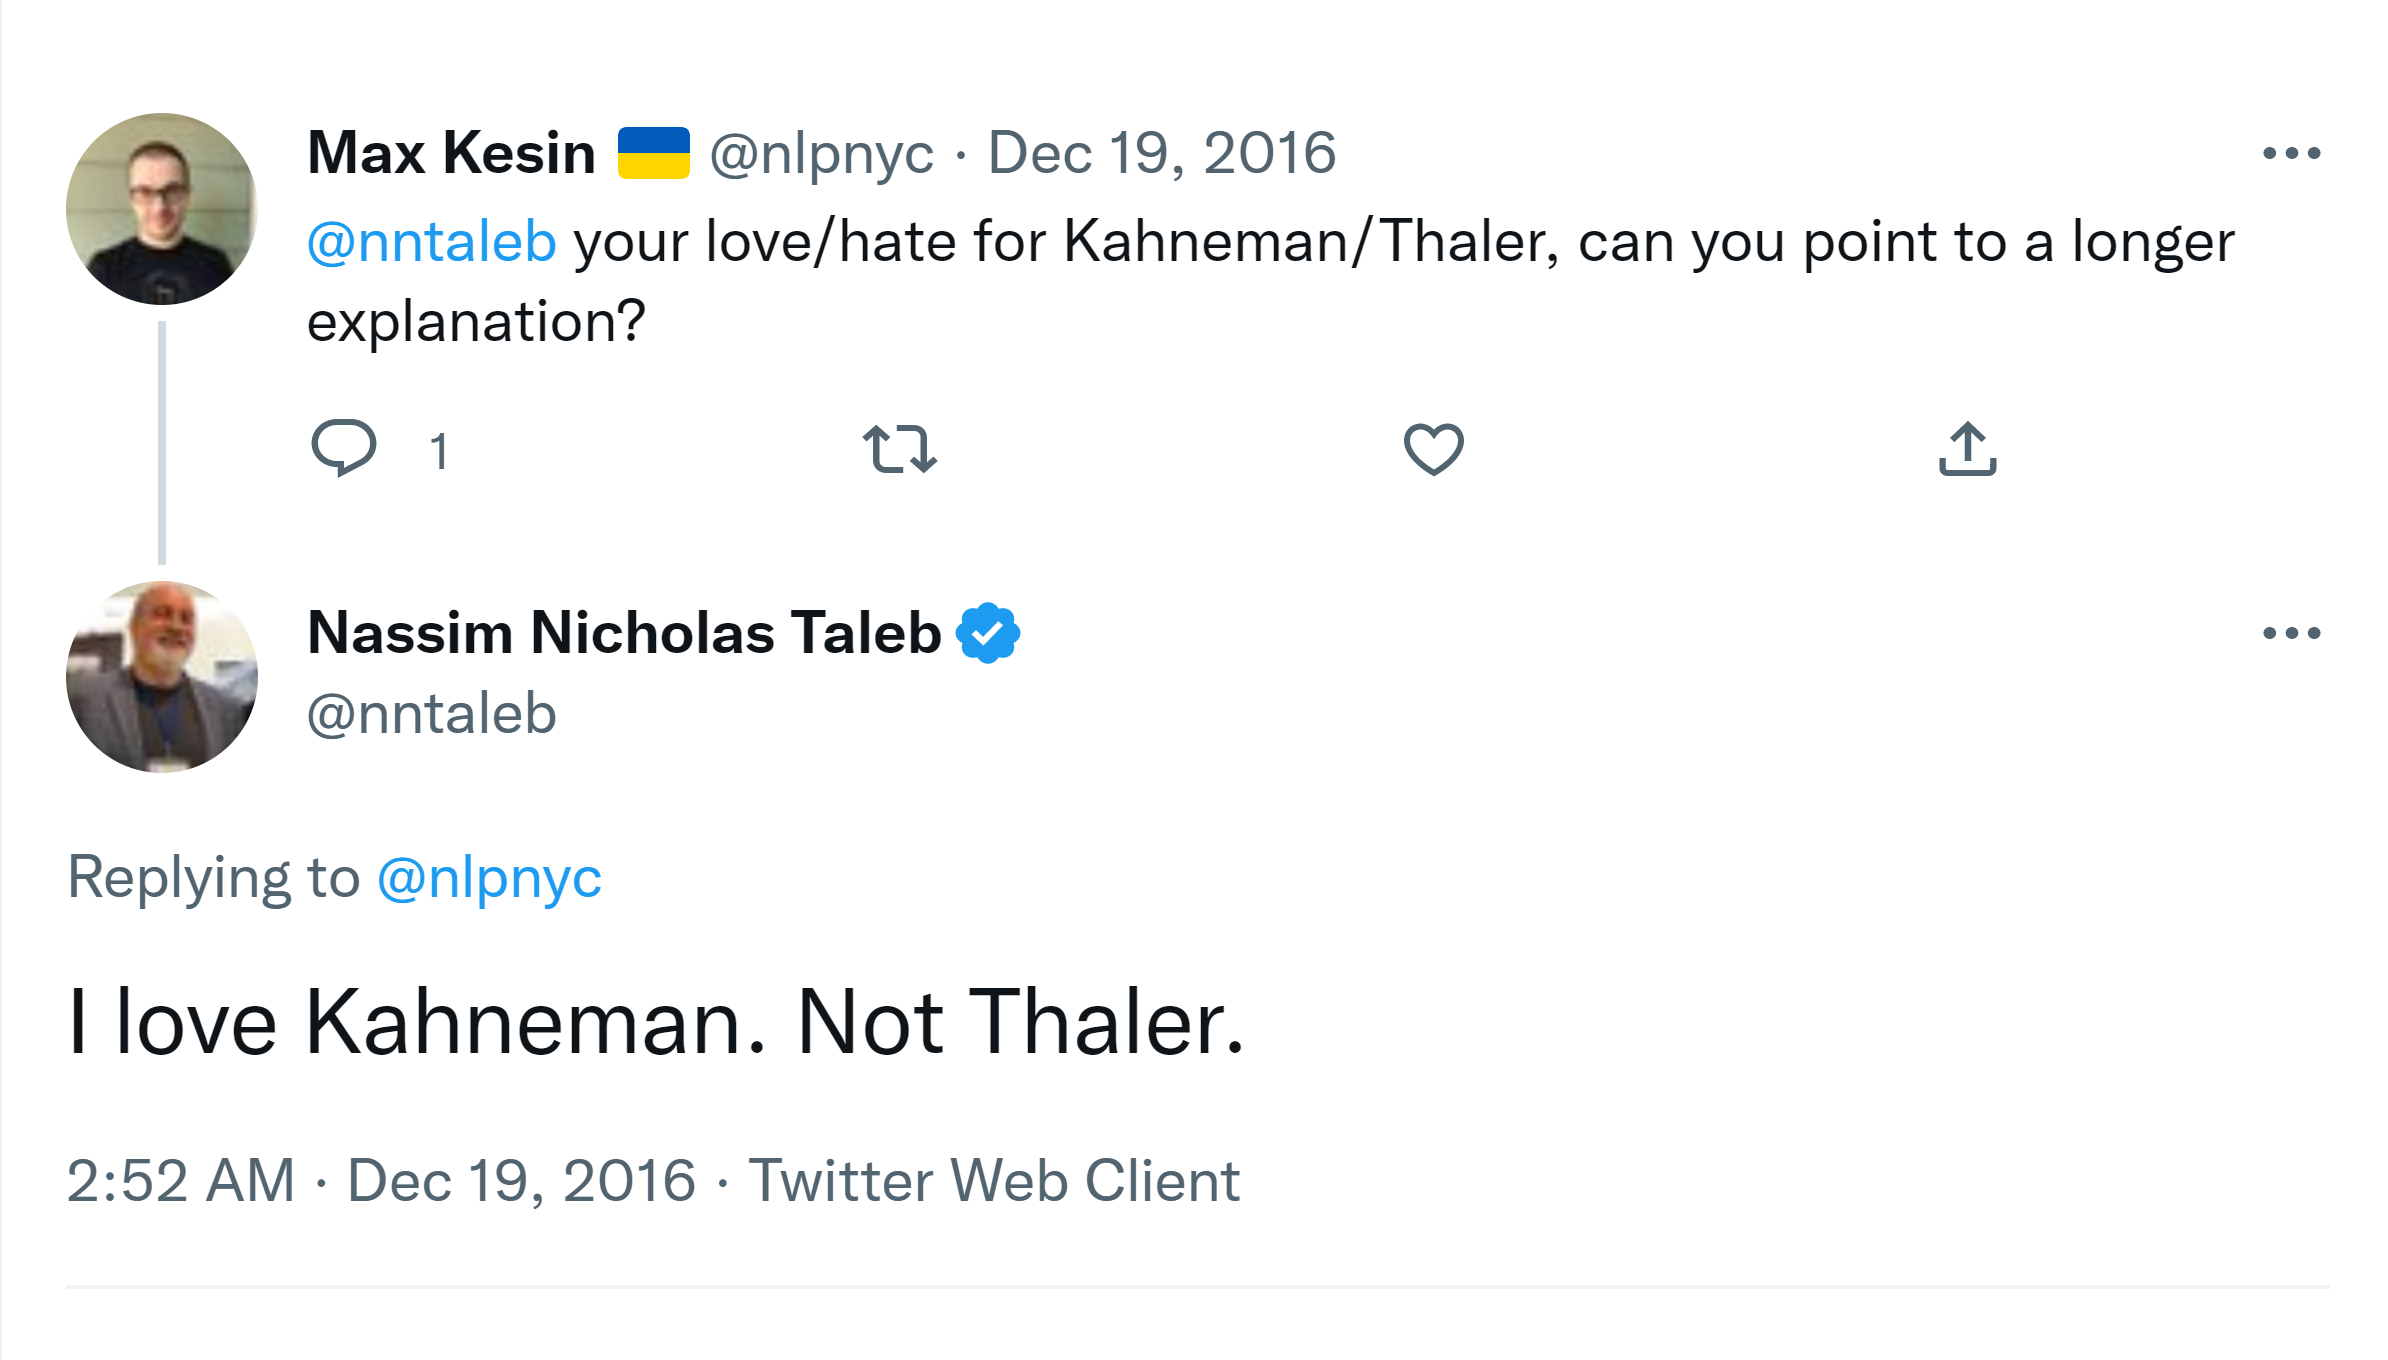Open Nassim Nicholas Taleb's profile picture
The width and height of the screenshot is (2388, 1360).
click(x=162, y=677)
